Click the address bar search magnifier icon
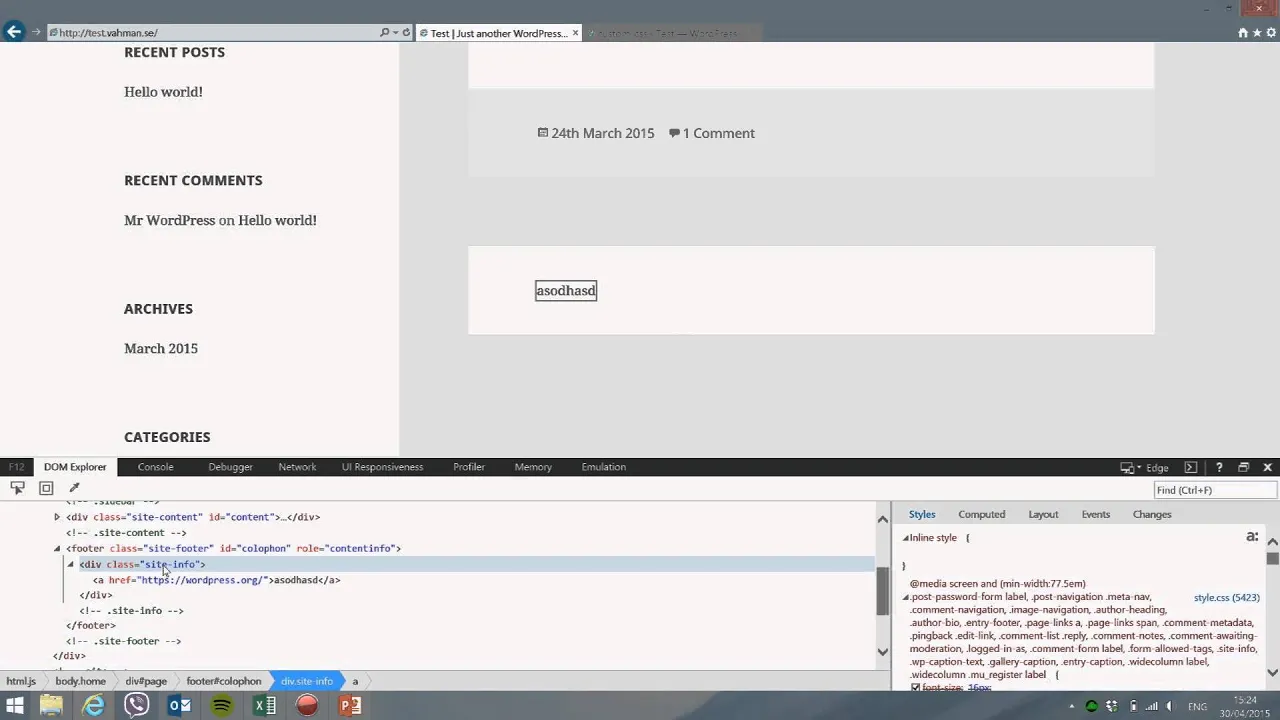The width and height of the screenshot is (1280, 720). coord(384,33)
